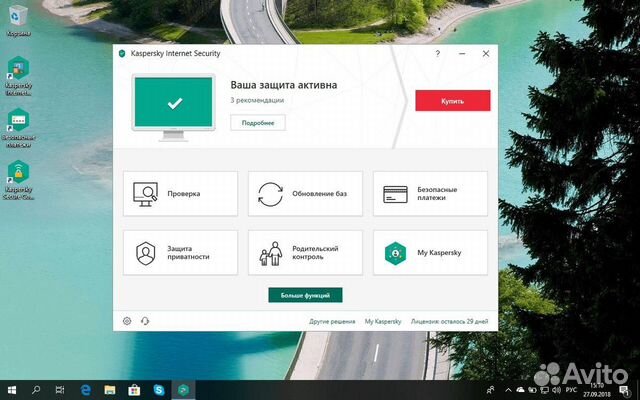Click the green monitor protection status image
This screenshot has width=640, height=400.
point(173,107)
